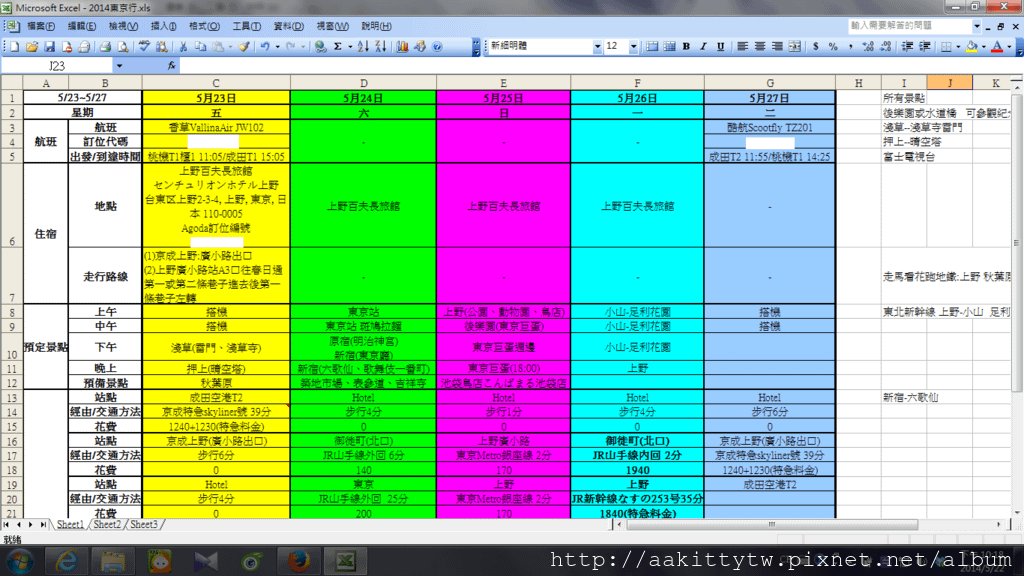Image resolution: width=1024 pixels, height=576 pixels.
Task: Expand the AutoSum functions dropdown arrow
Action: 350,46
